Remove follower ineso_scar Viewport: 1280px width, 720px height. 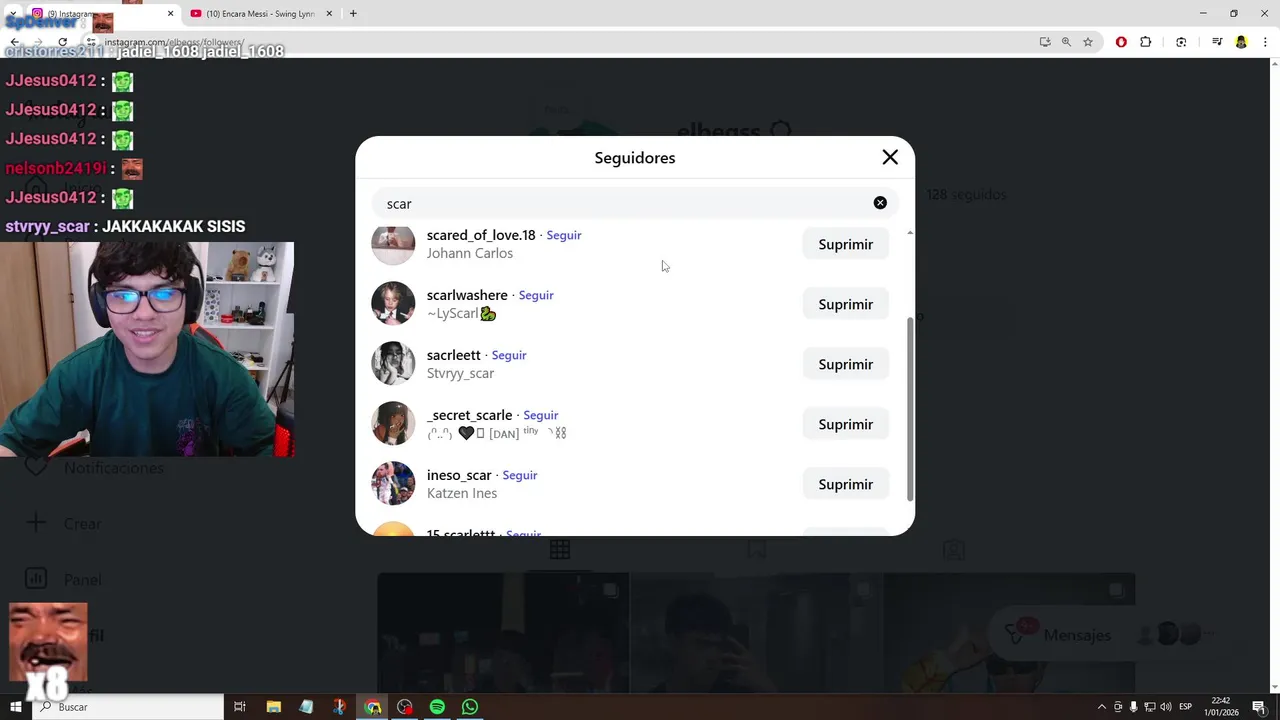coord(846,484)
